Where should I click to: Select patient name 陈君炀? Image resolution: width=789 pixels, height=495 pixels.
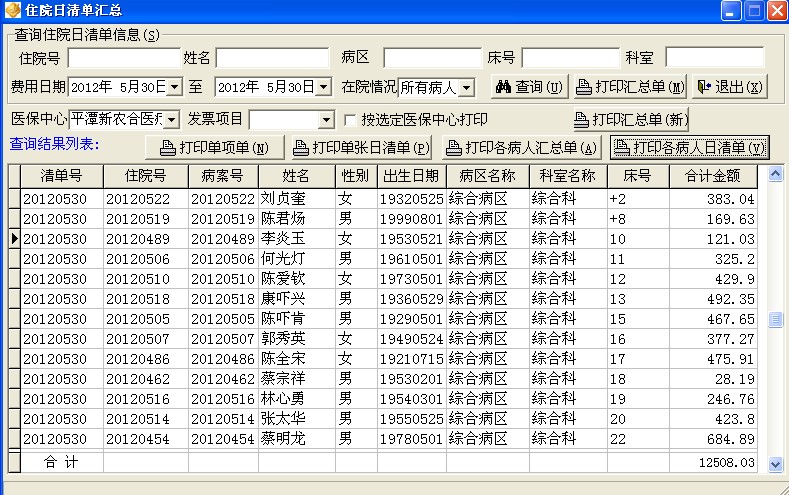coord(283,219)
